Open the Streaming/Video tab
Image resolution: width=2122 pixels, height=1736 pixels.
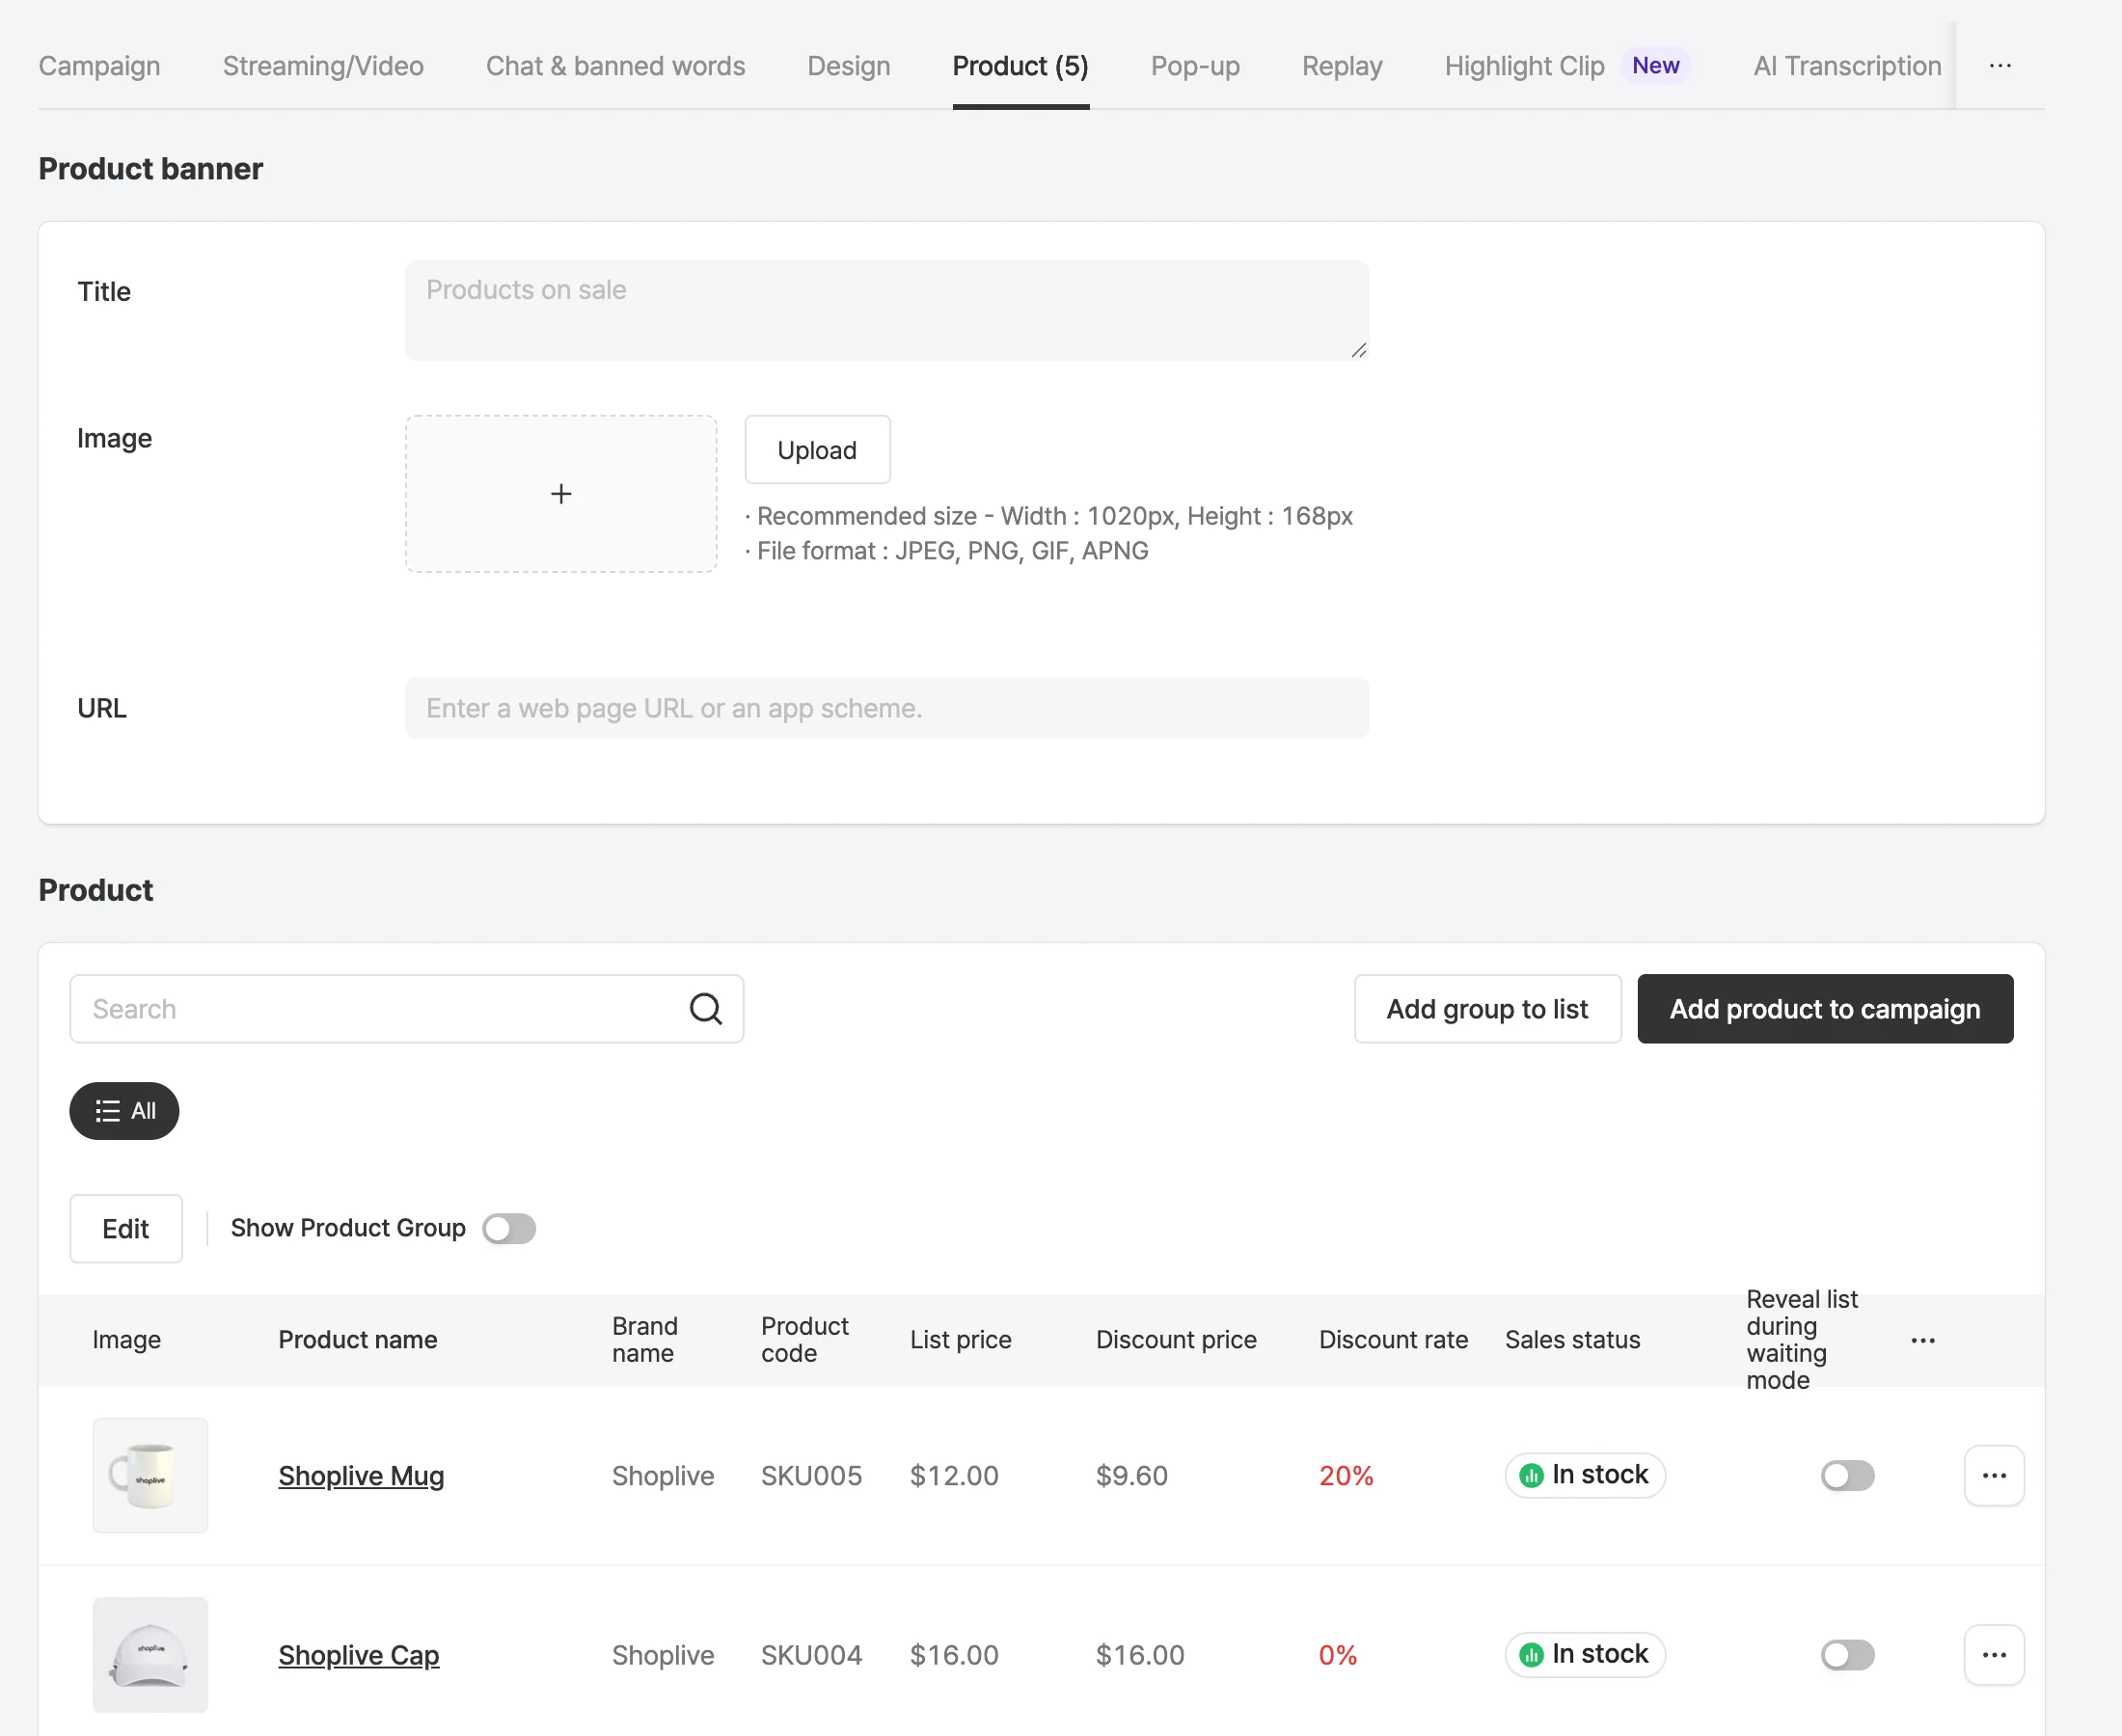click(x=323, y=66)
